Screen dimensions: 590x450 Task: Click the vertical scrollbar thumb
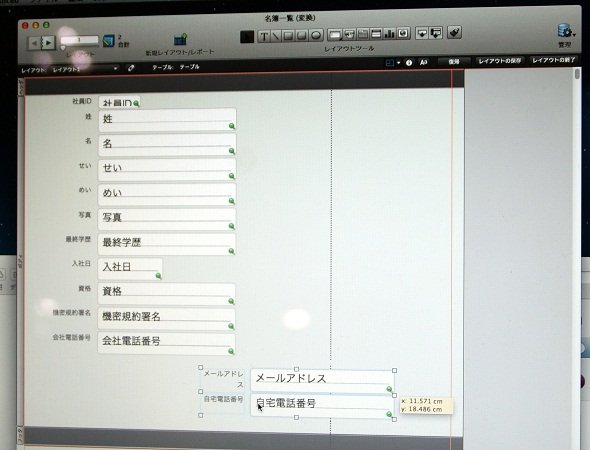tap(577, 73)
